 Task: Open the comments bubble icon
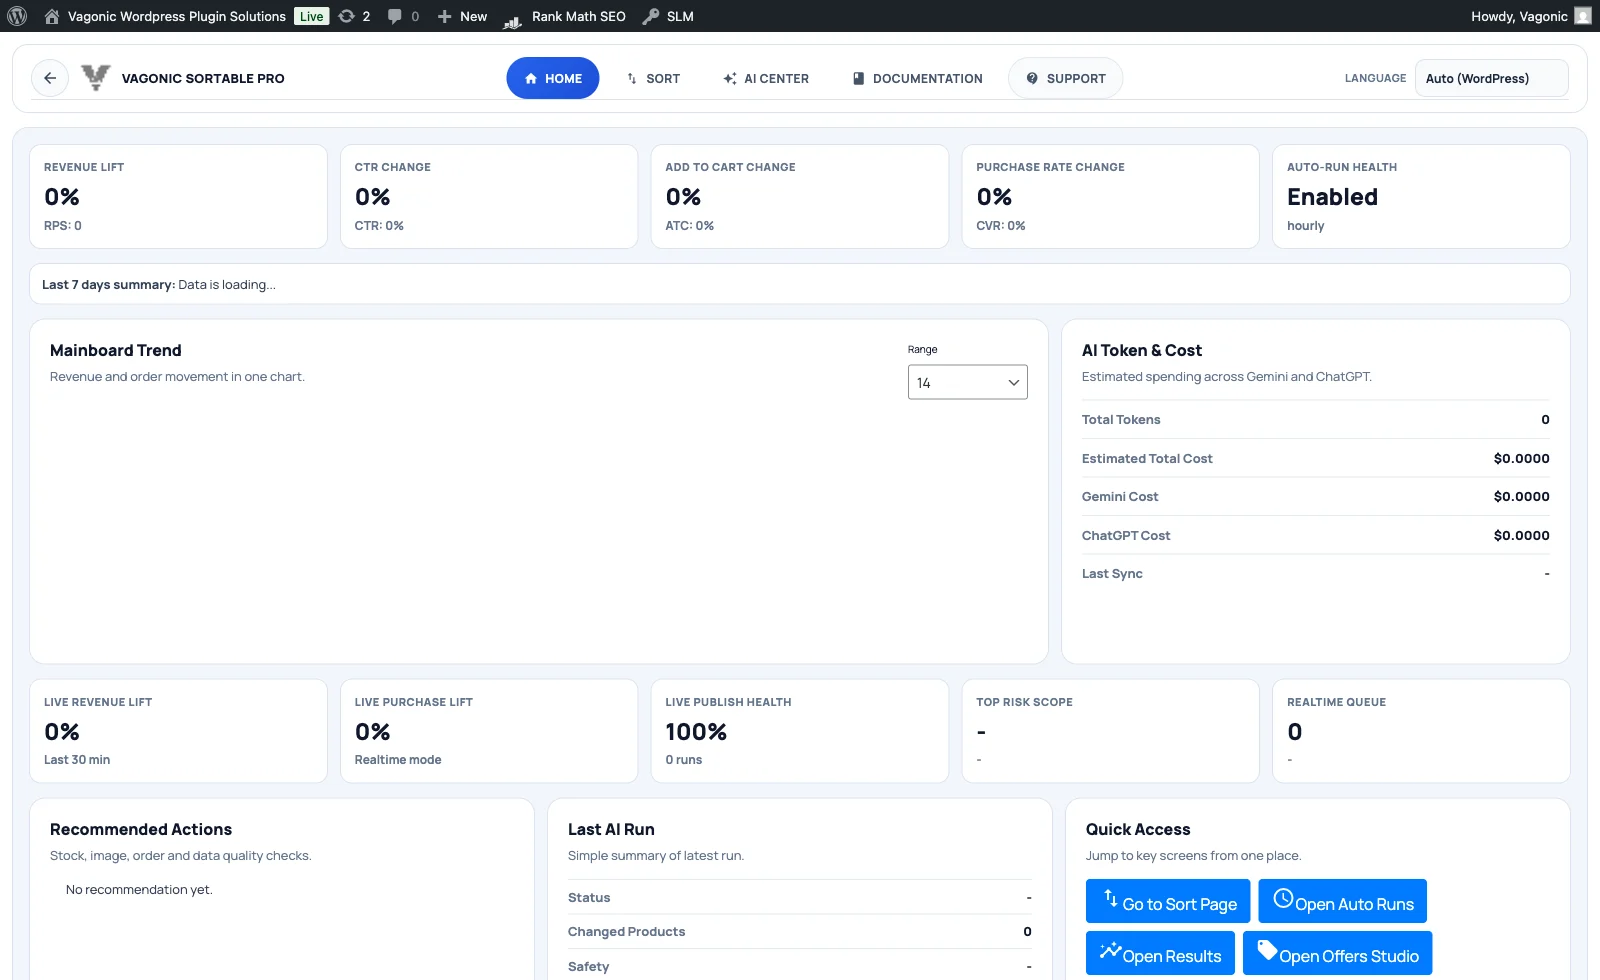[x=395, y=16]
